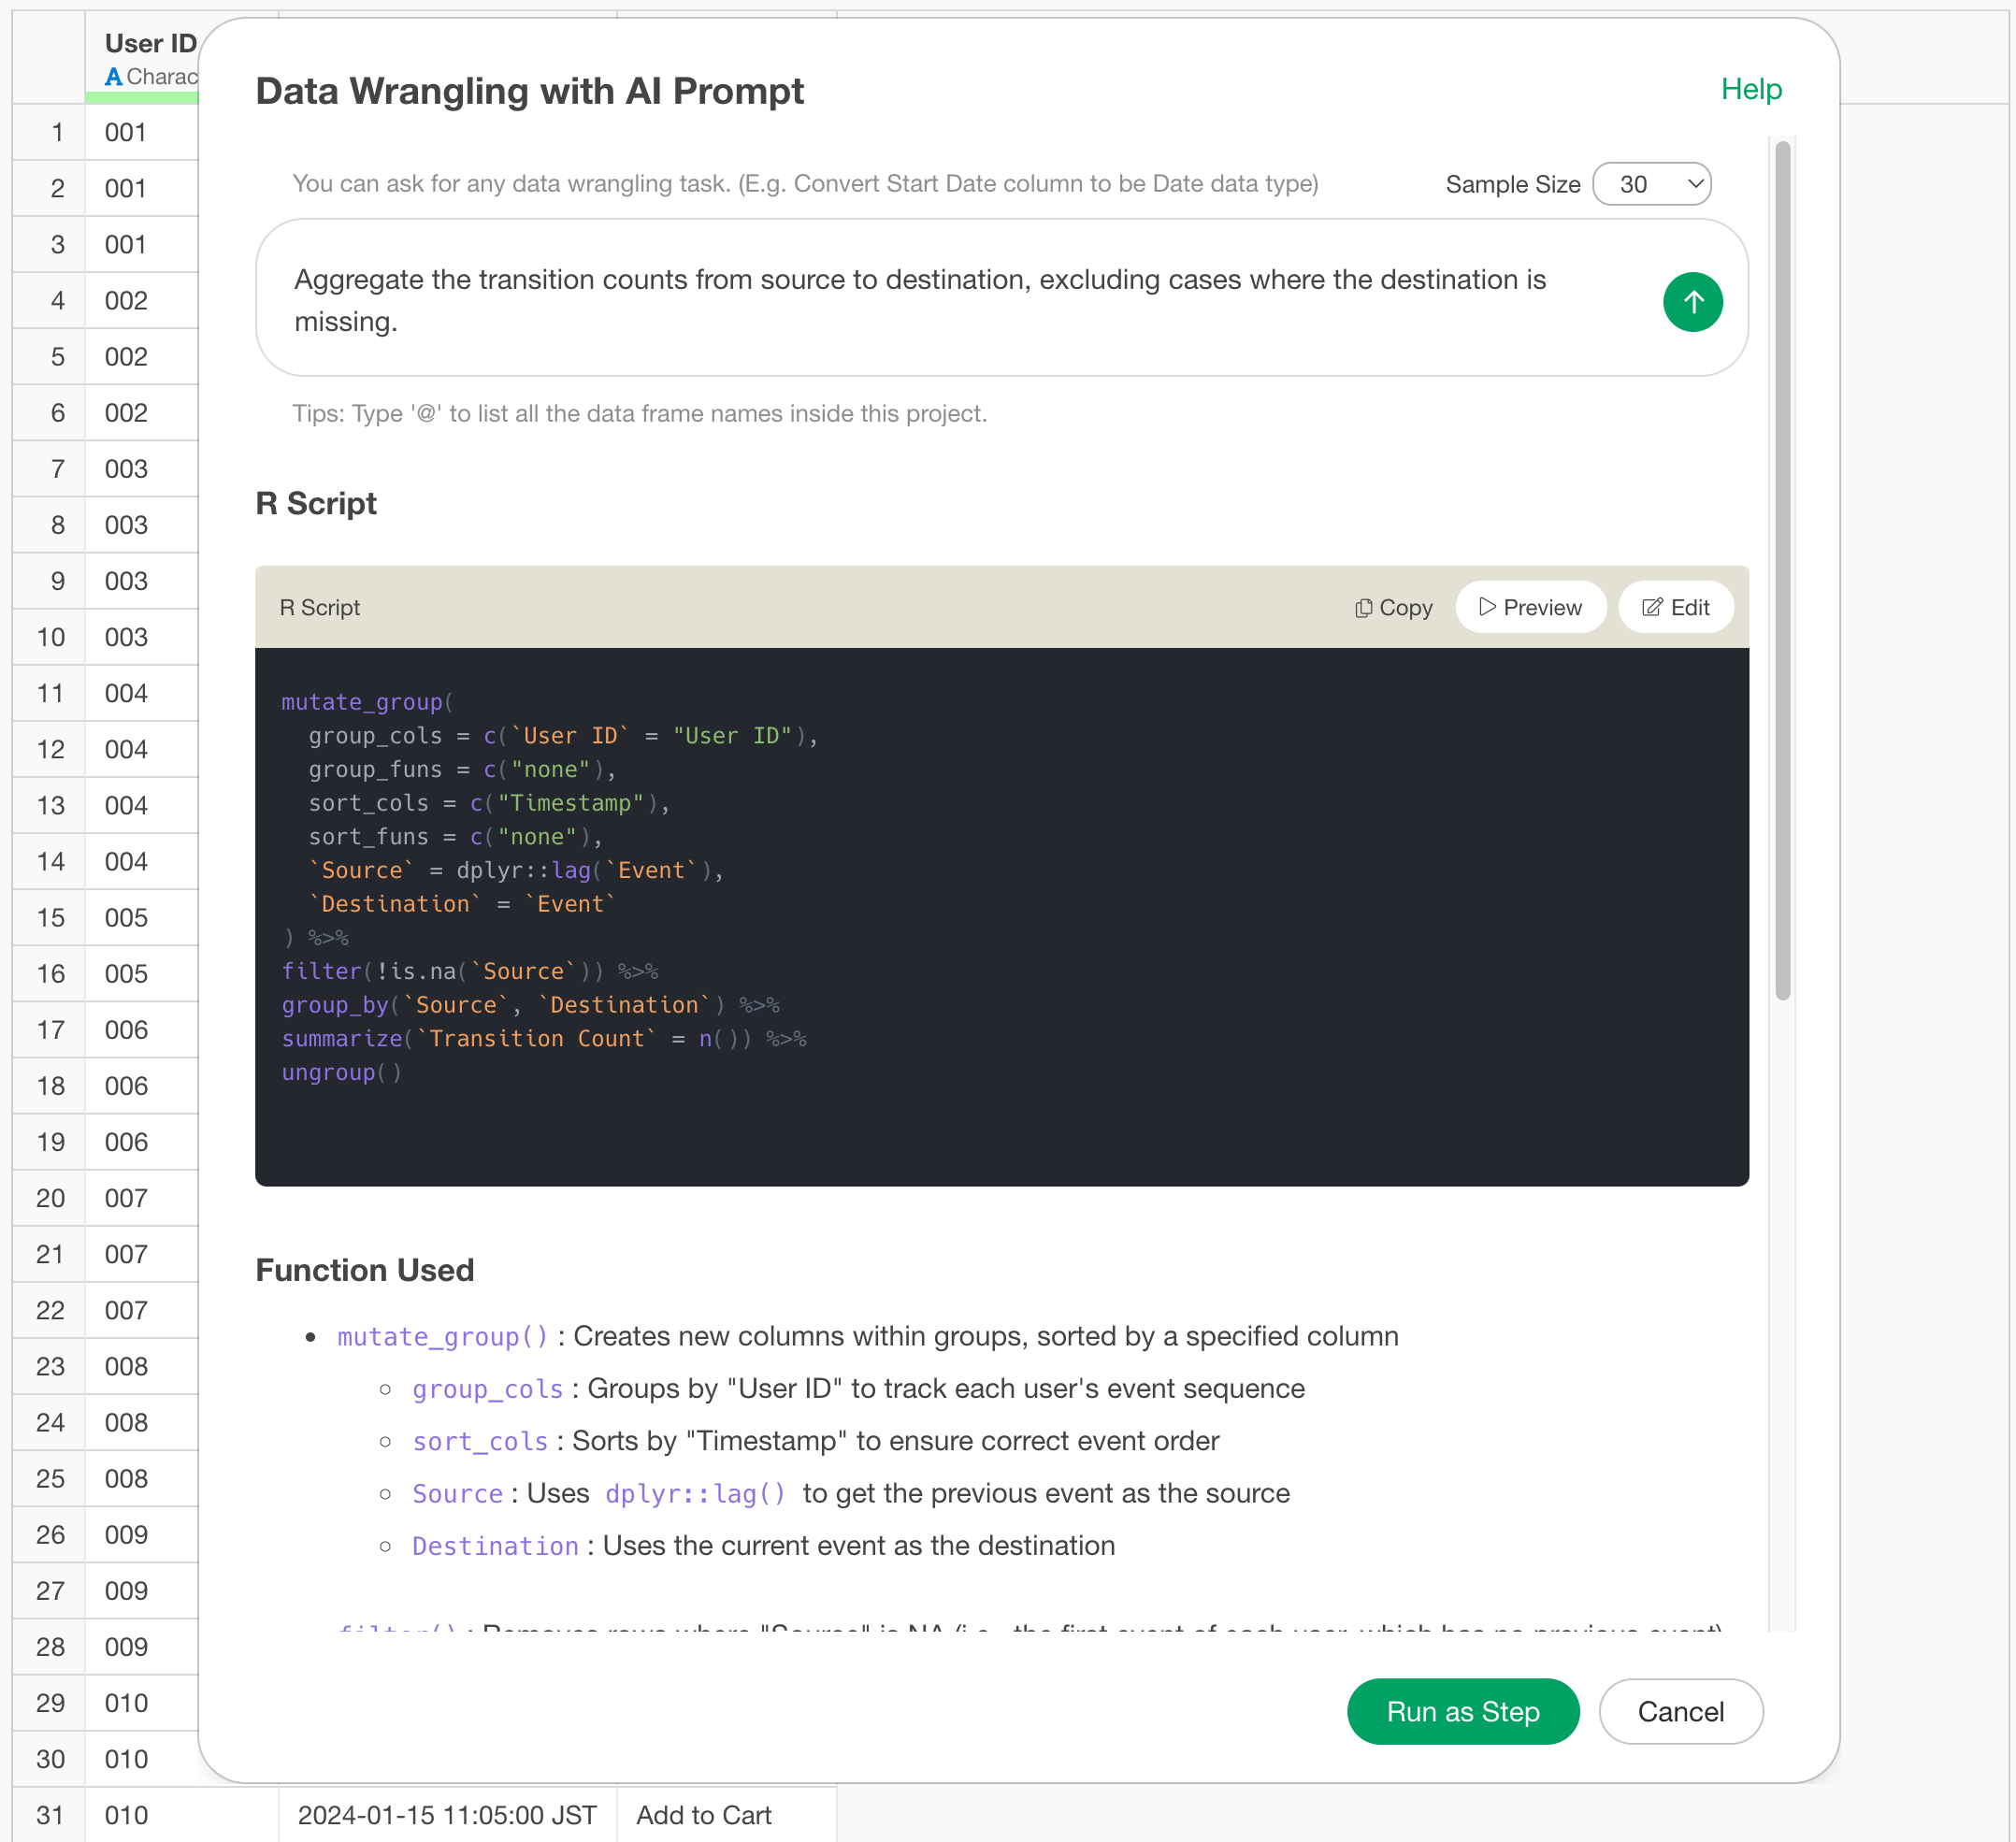Click the dplyr::lag() code reference
This screenshot has width=2016, height=1842.
tap(695, 1494)
